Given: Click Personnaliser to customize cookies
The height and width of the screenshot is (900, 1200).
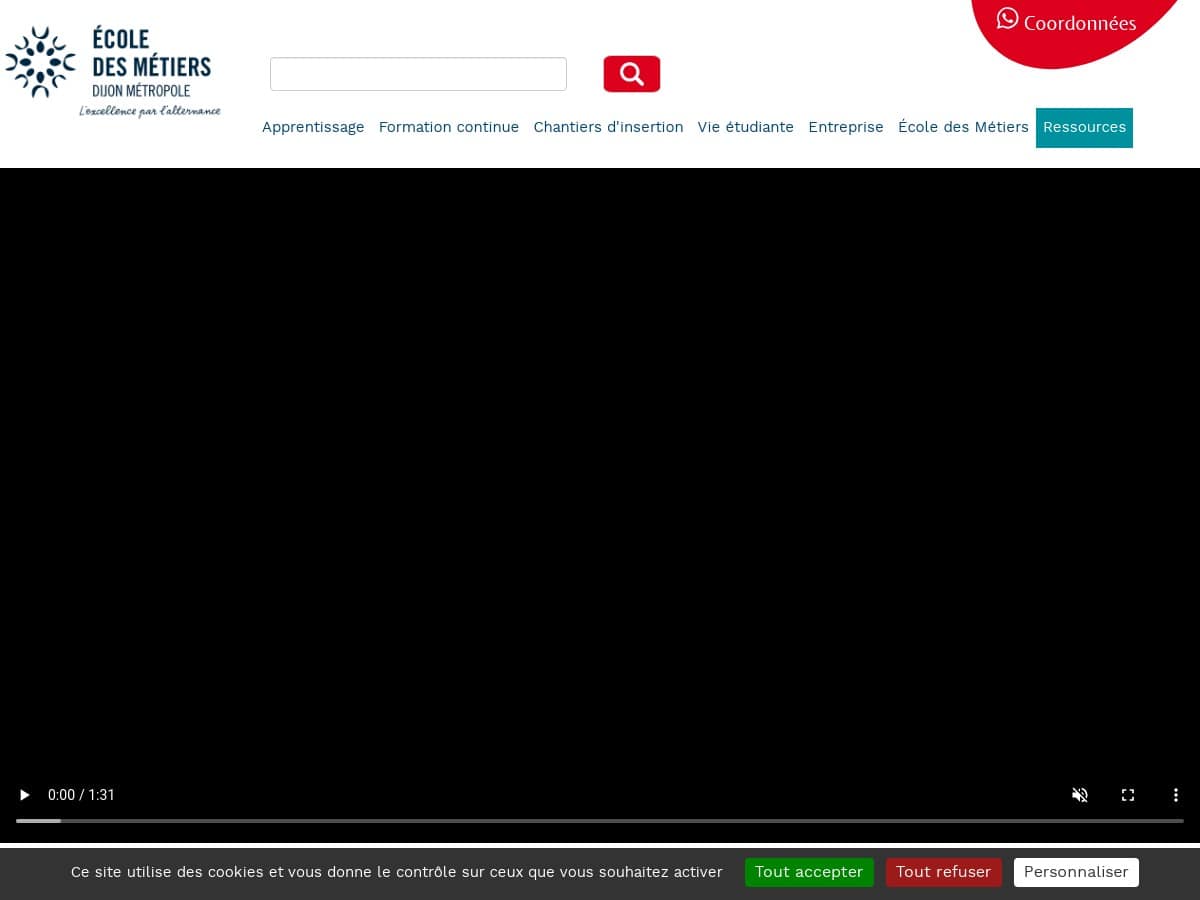Looking at the screenshot, I should 1076,872.
